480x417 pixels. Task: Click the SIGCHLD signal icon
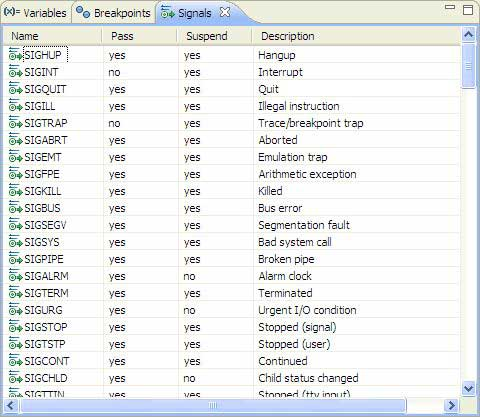point(15,377)
